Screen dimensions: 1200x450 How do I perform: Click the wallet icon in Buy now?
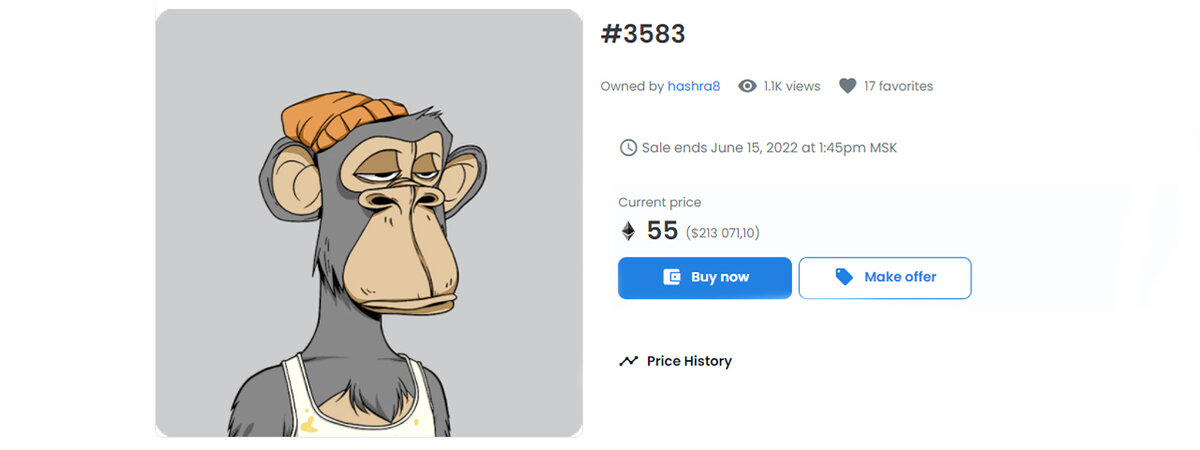[672, 277]
